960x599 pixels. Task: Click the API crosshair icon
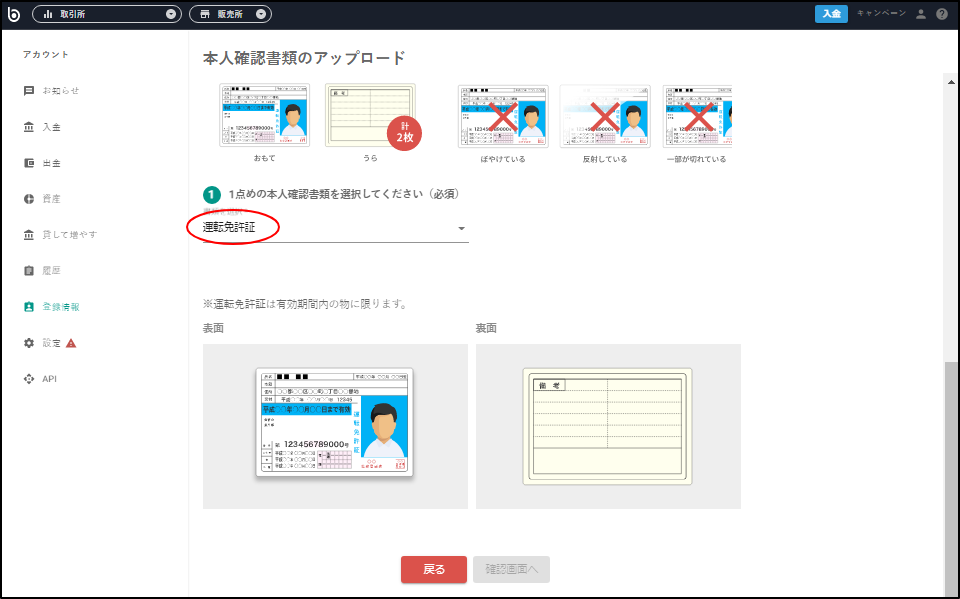pos(29,379)
